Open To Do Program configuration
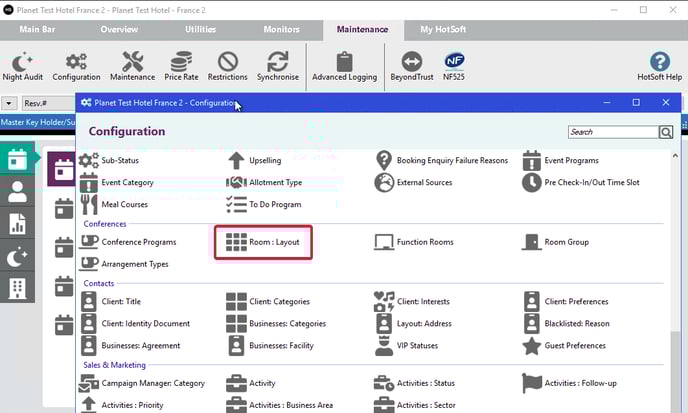This screenshot has height=413, width=688. [x=264, y=205]
